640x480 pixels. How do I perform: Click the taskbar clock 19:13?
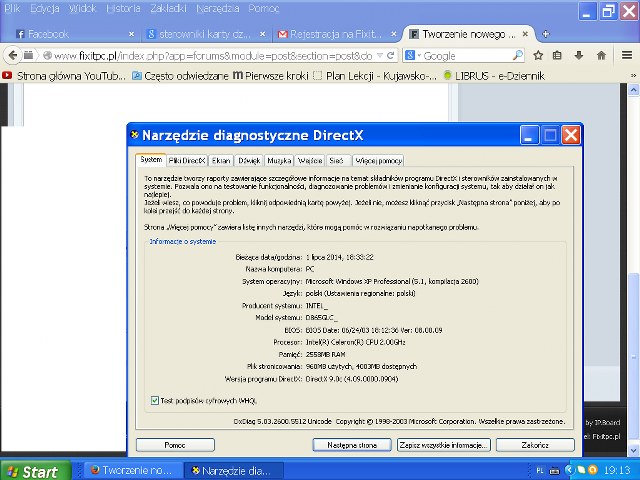(617, 471)
